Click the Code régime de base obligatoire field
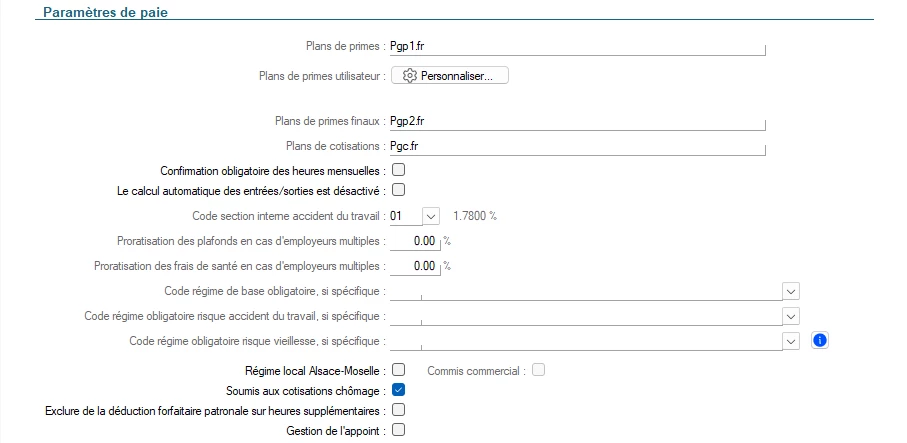This screenshot has height=443, width=907. tap(585, 291)
